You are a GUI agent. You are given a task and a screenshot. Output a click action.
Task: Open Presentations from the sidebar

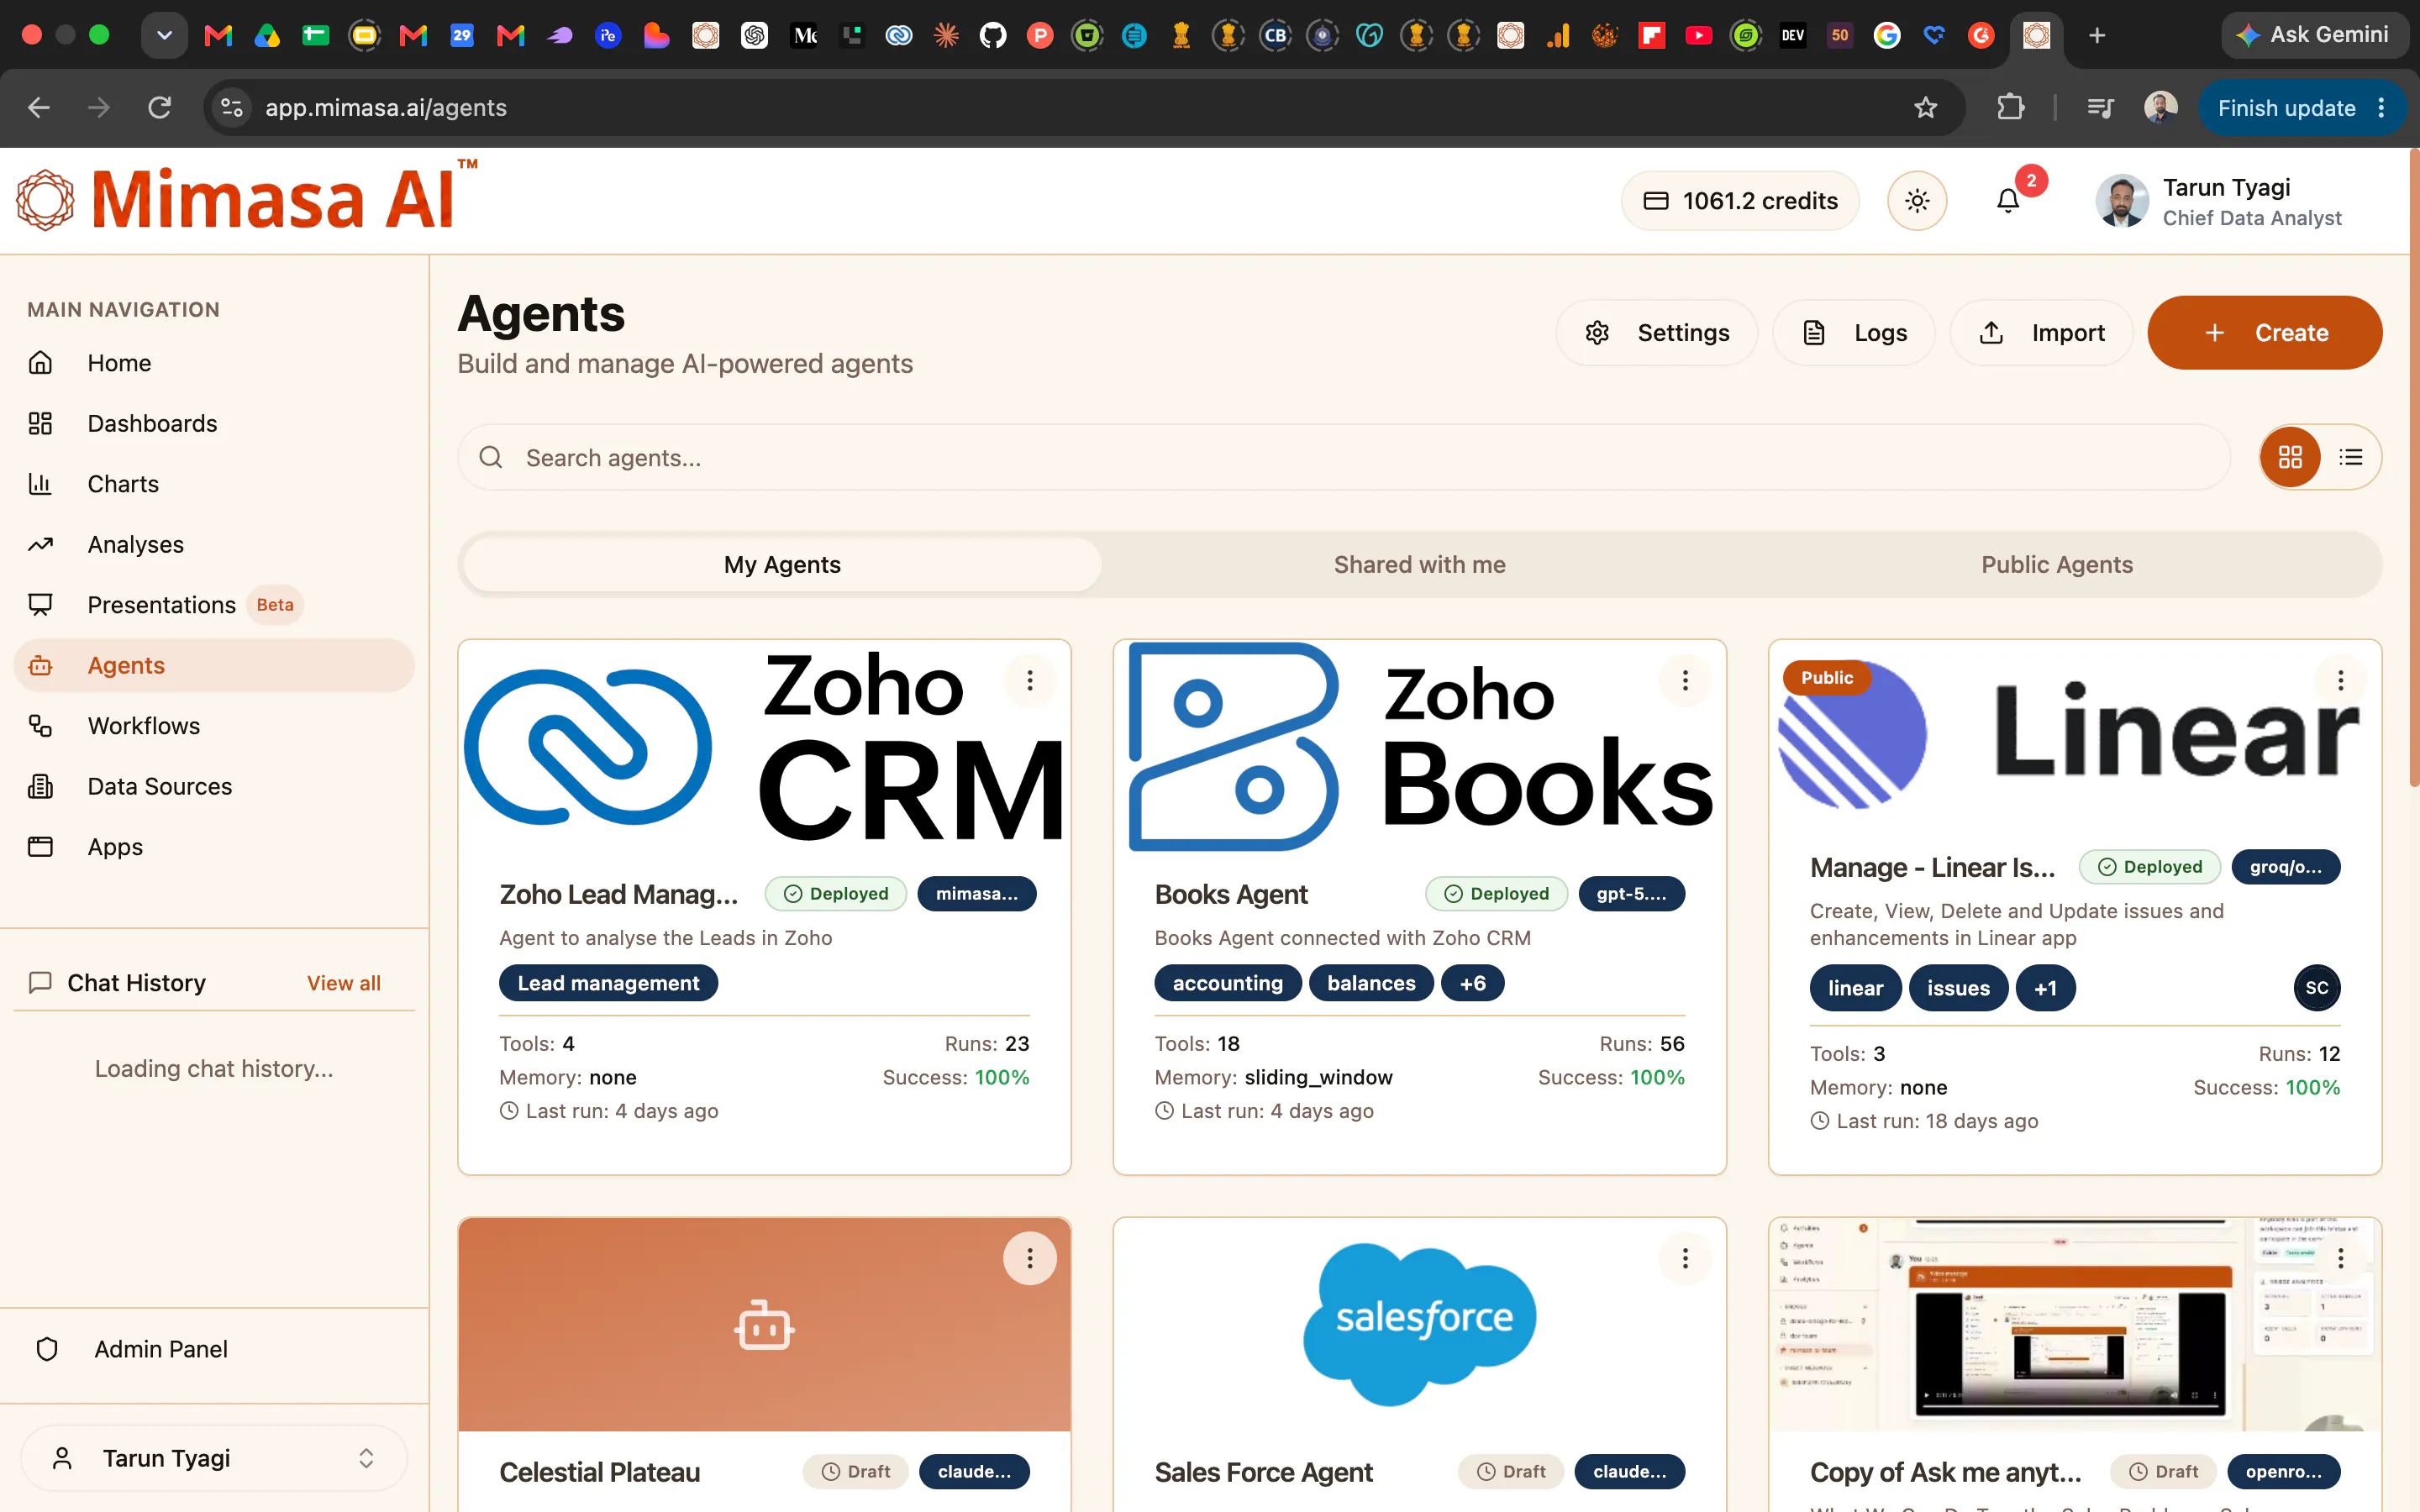[x=214, y=605]
